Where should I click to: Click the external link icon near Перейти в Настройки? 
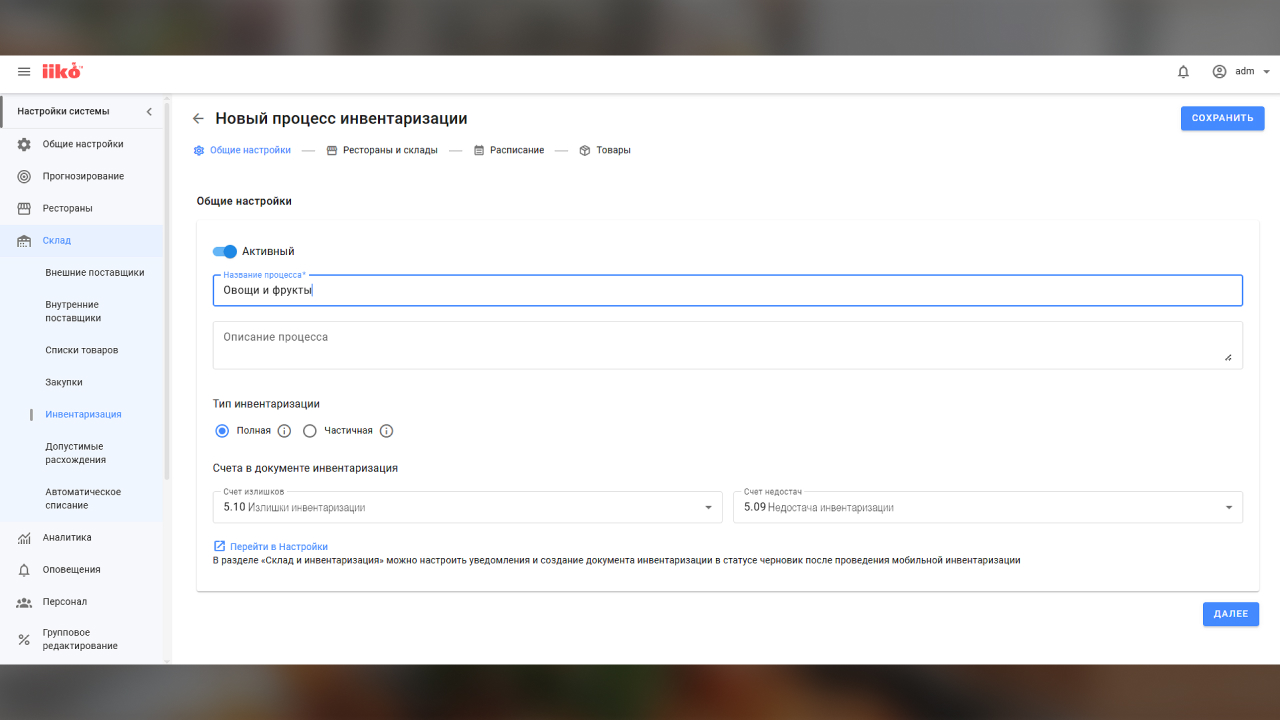click(219, 546)
